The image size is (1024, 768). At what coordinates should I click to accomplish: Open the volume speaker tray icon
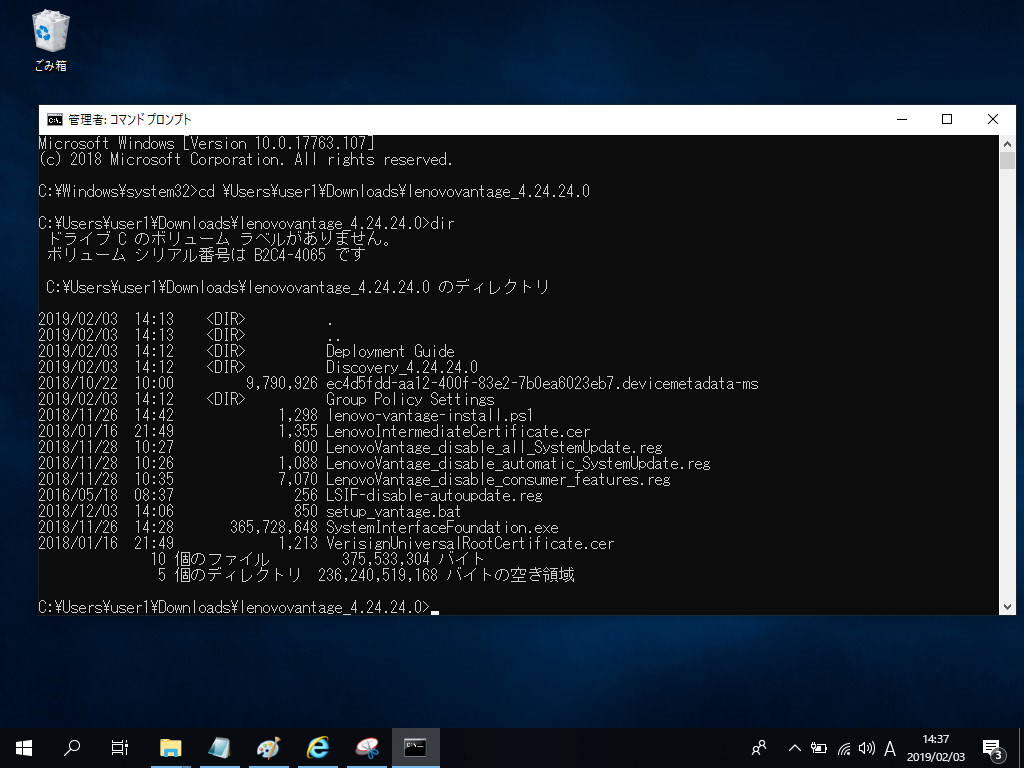pyautogui.click(x=867, y=748)
